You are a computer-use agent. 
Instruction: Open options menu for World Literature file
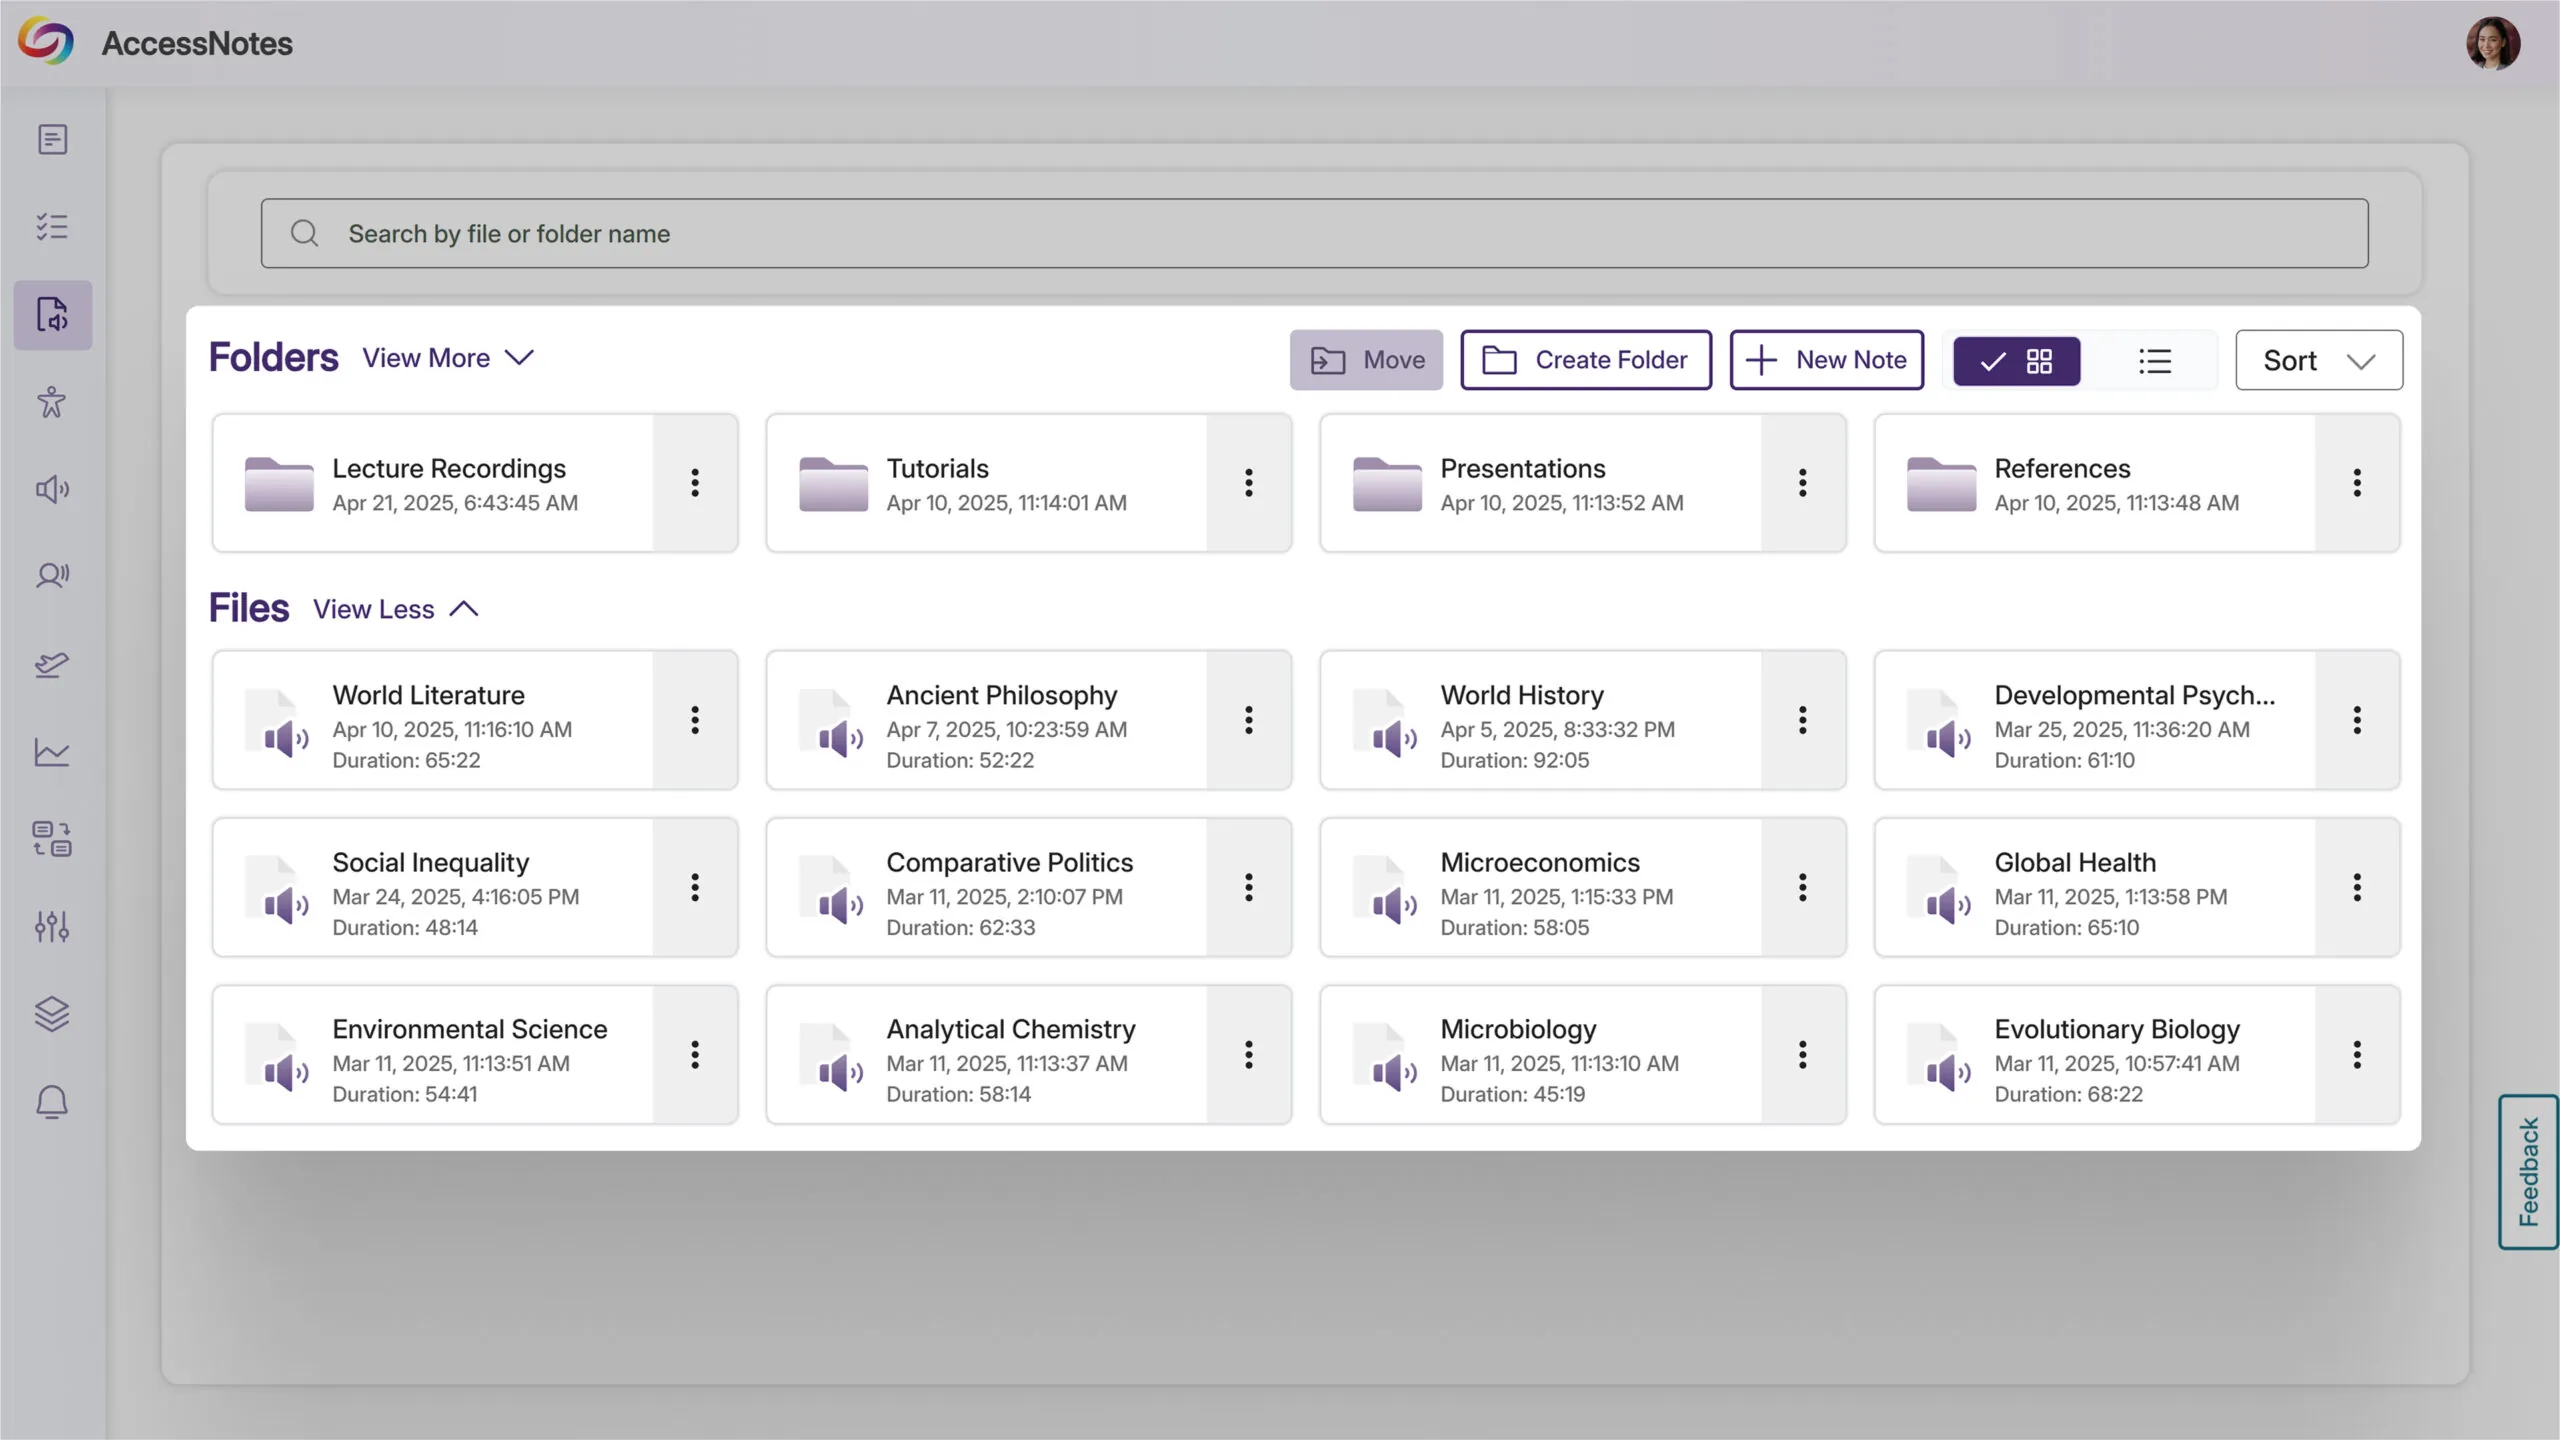pyautogui.click(x=695, y=720)
